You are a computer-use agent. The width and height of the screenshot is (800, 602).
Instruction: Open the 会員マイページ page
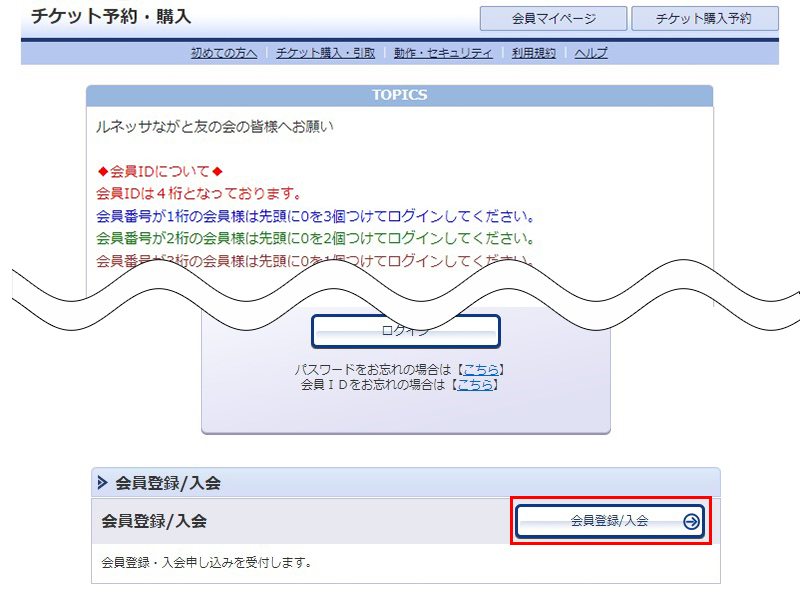553,19
